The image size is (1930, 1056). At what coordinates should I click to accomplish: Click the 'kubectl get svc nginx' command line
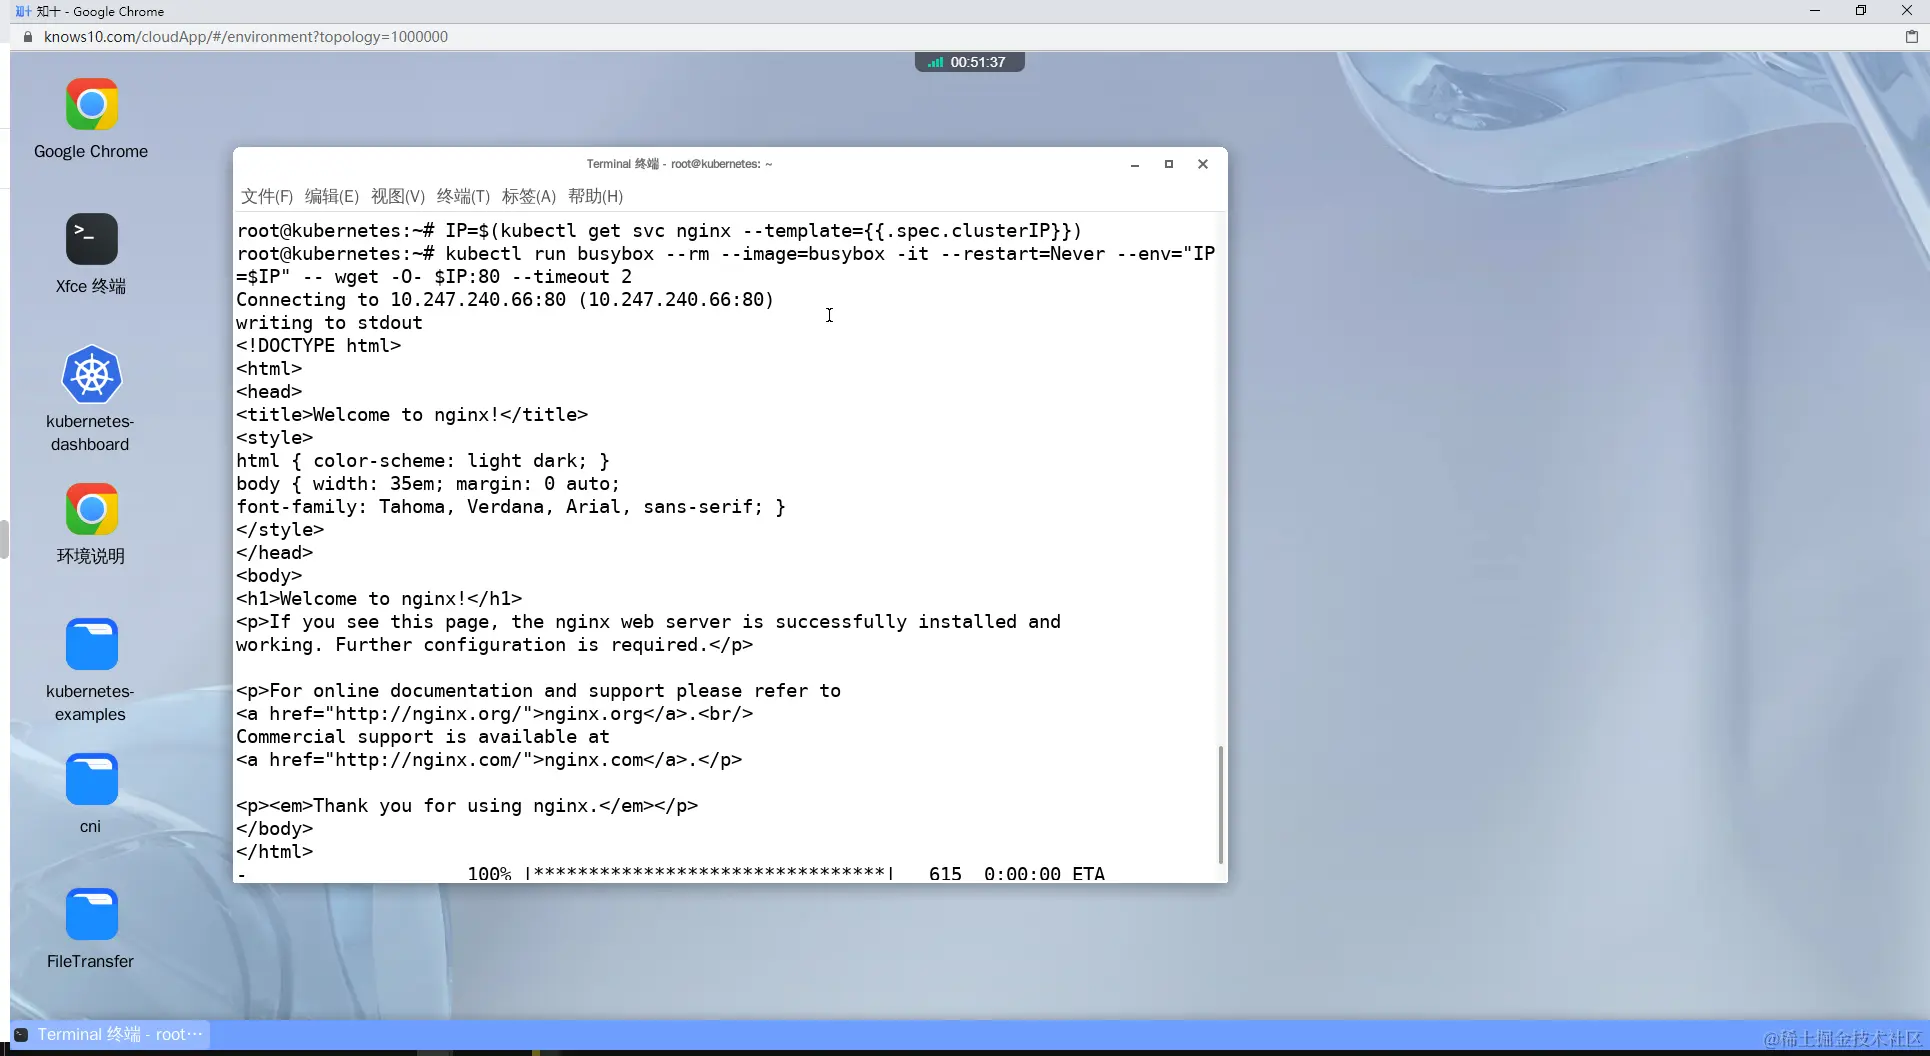[x=660, y=231]
